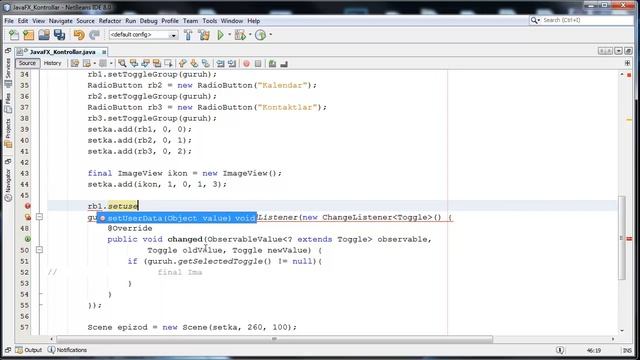Click the Find Previous Occurrence icon
The image size is (640, 360).
pos(133,64)
